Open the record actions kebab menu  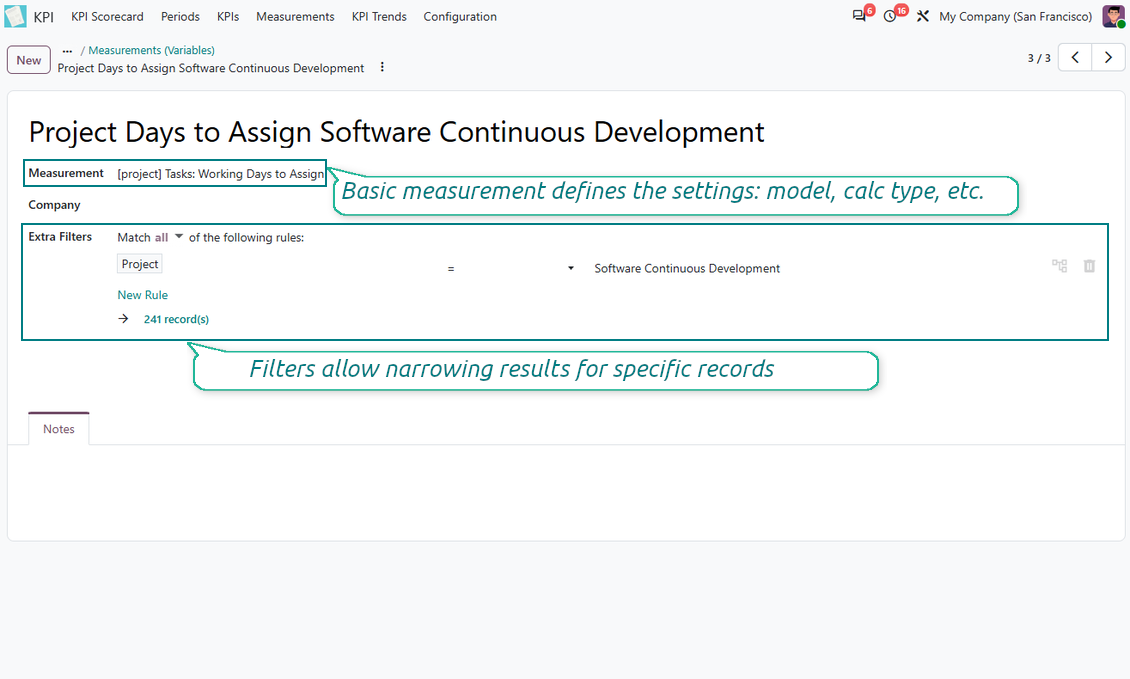pos(382,67)
